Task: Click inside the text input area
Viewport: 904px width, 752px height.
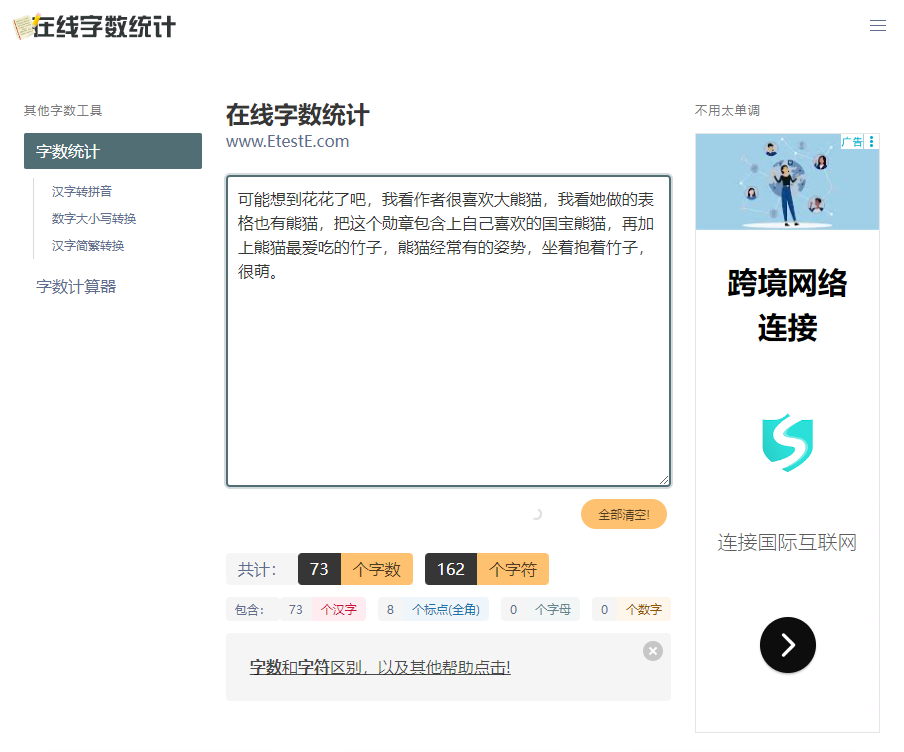Action: click(449, 331)
